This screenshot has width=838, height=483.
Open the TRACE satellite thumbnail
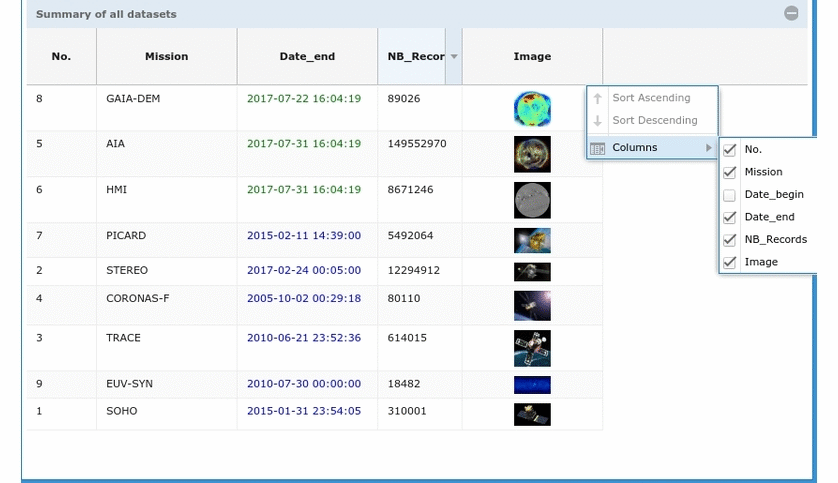click(532, 348)
